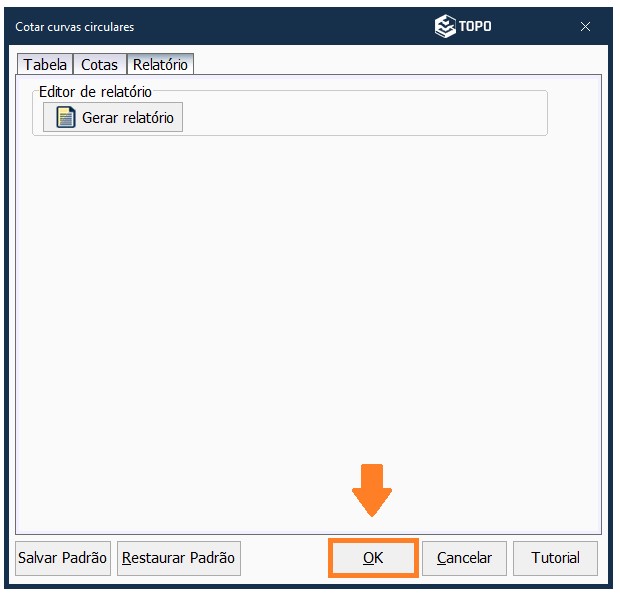Click the 'Editor de relatório' group label
This screenshot has height=596, width=620.
[x=95, y=92]
